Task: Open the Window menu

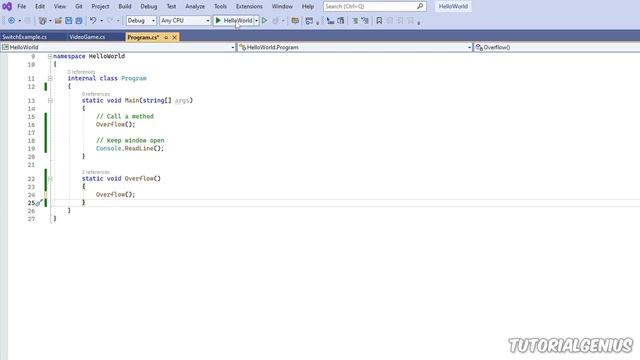Action: [282, 6]
